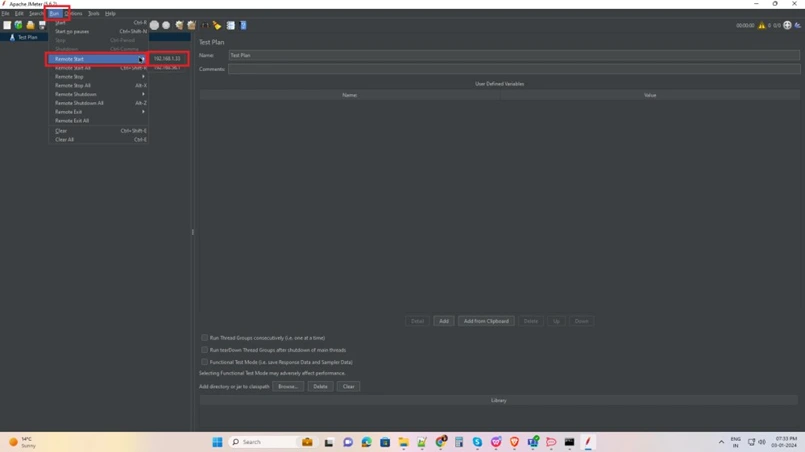Click Browse button for classpath
This screenshot has height=452, width=805.
[x=288, y=386]
